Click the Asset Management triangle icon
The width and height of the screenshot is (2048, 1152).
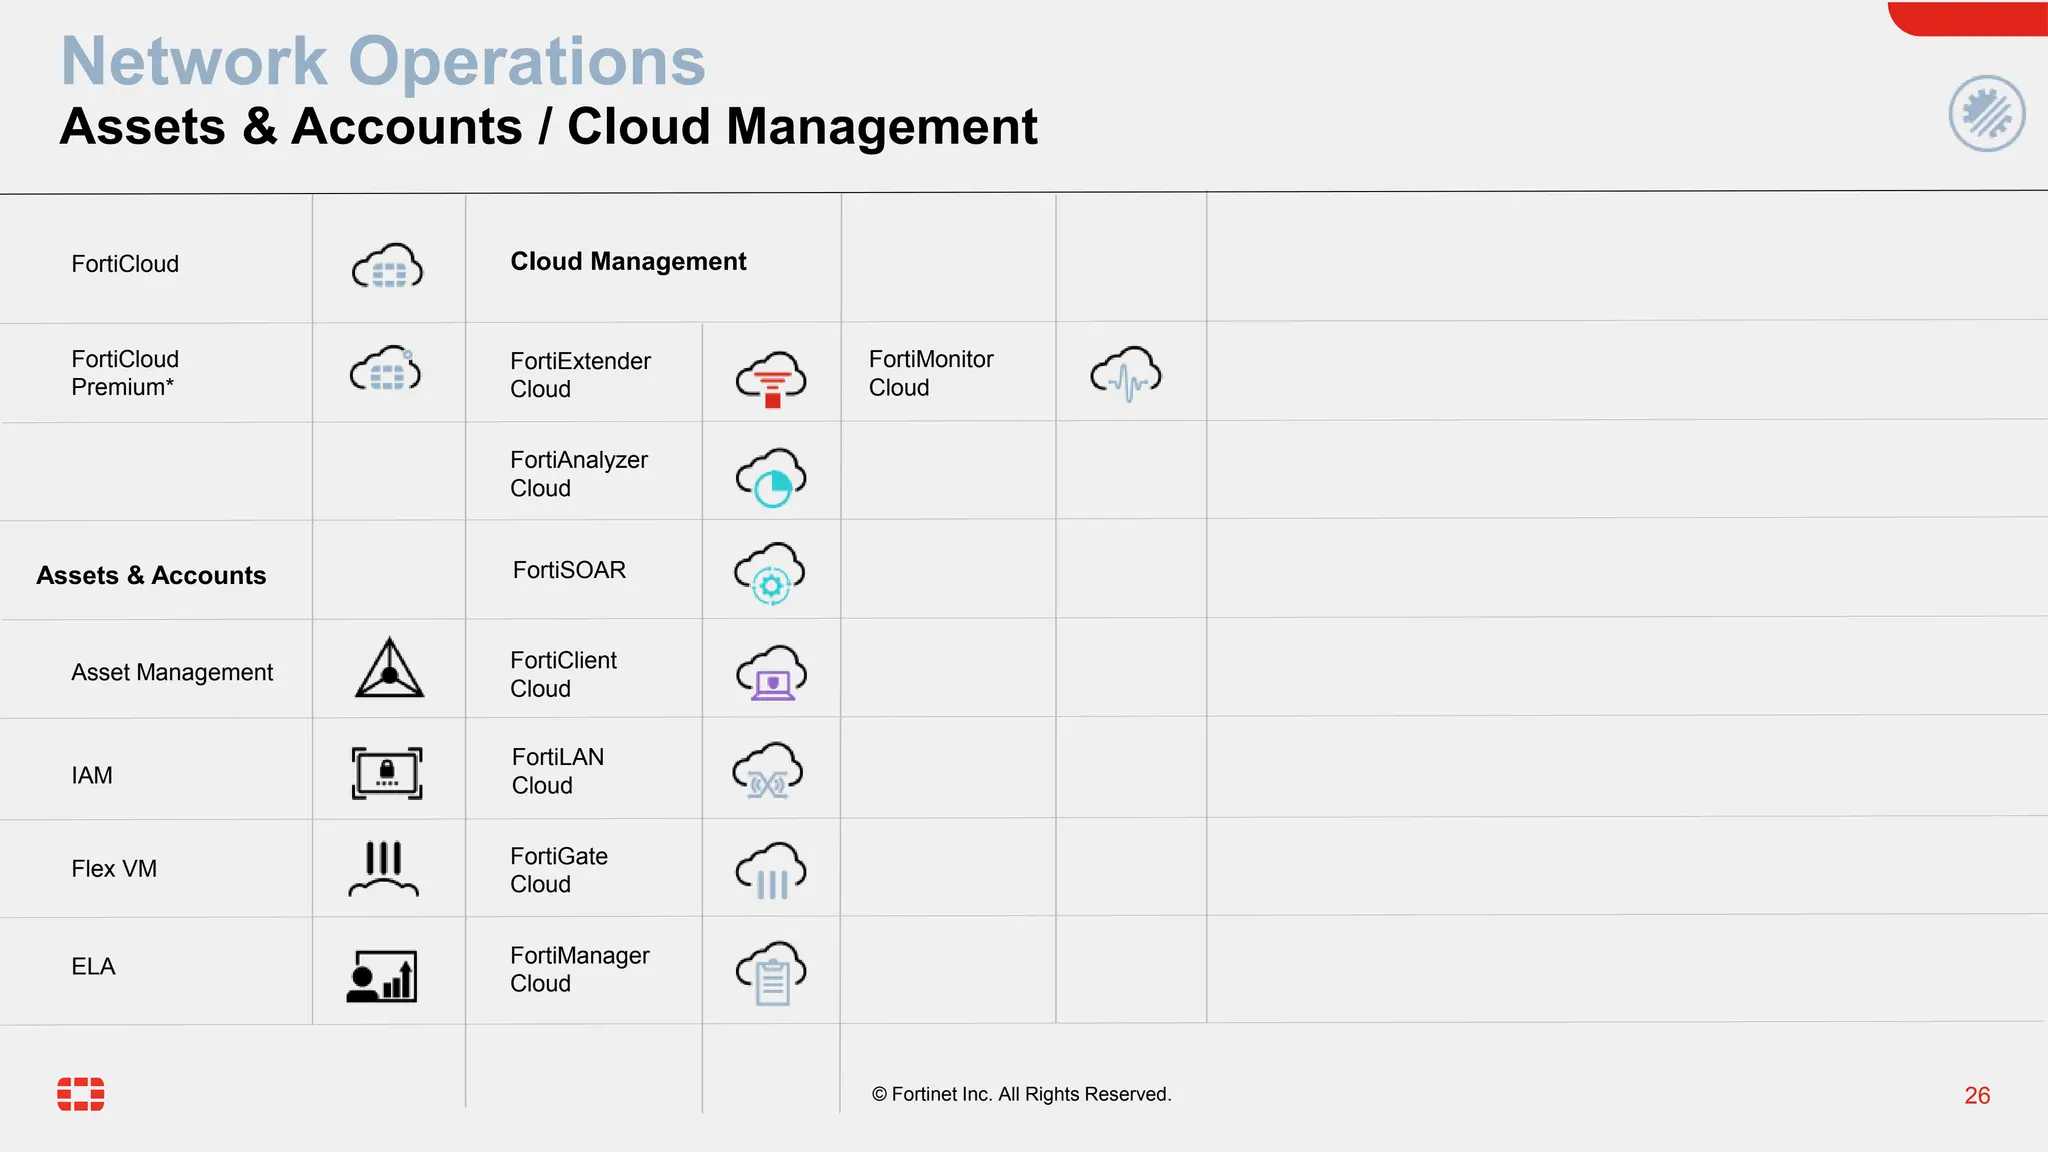pos(389,669)
